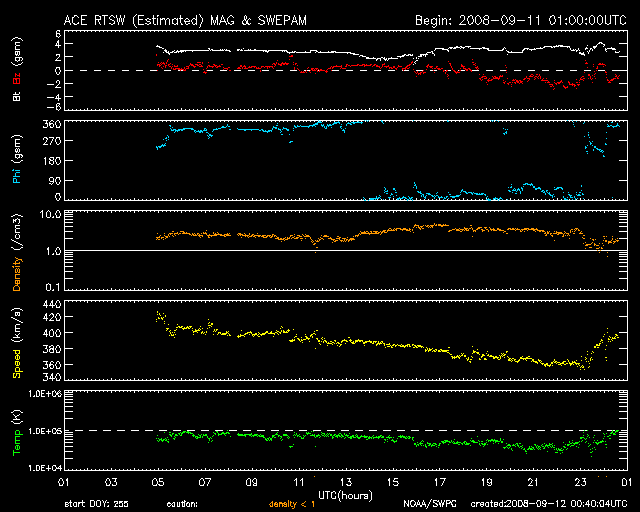640x512 pixels.
Task: Click the '19' hour tick label
Action: click(487, 482)
